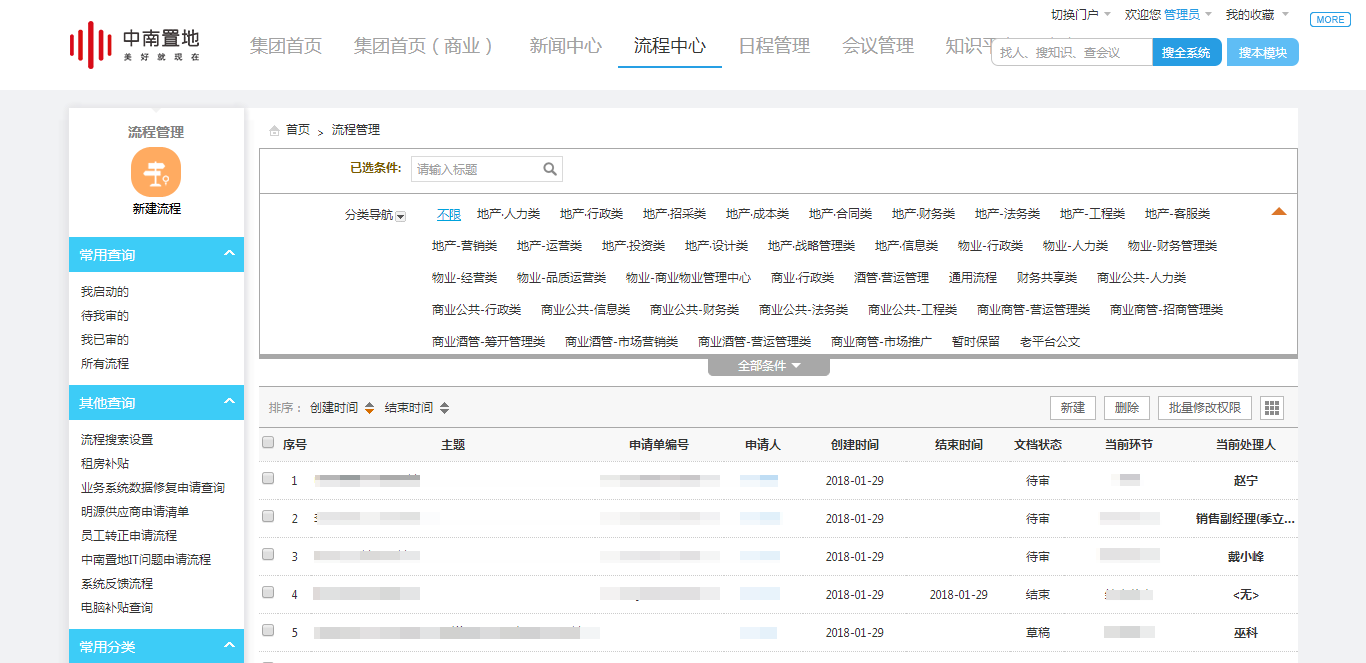Click the orange New Process signpost icon
1366x663 pixels.
point(156,172)
